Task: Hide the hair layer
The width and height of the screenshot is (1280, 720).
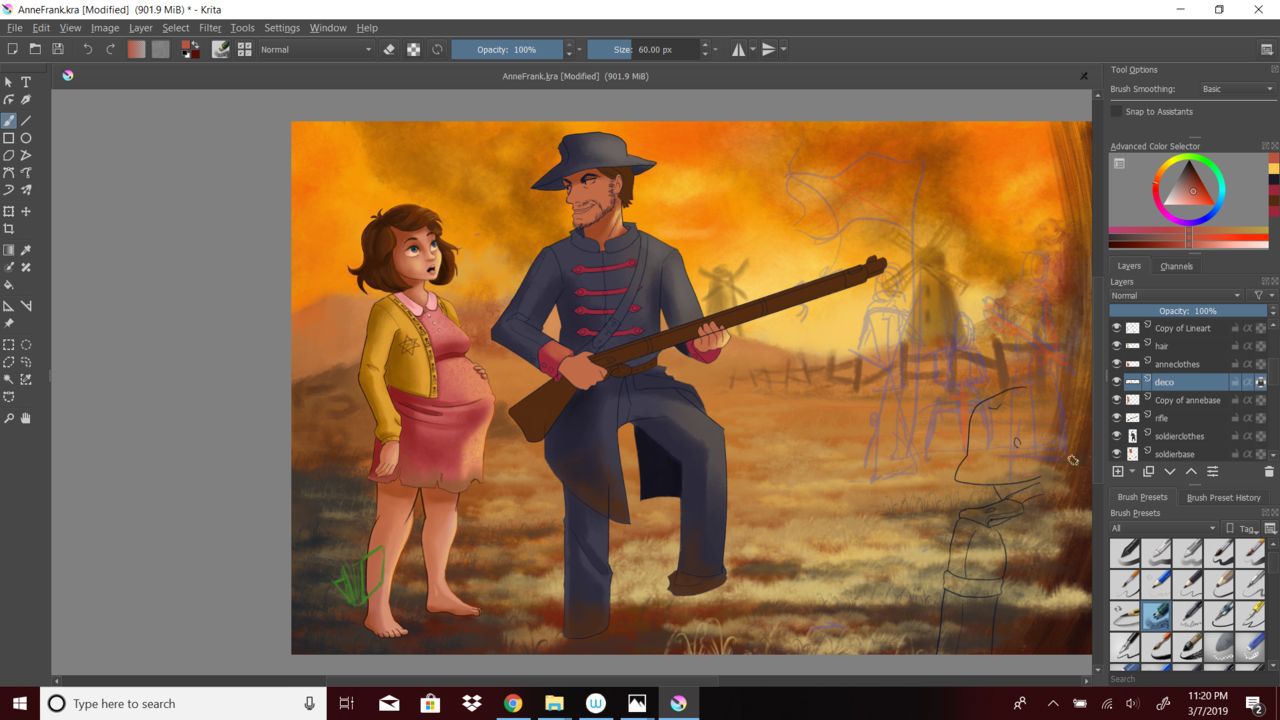Action: (1116, 346)
